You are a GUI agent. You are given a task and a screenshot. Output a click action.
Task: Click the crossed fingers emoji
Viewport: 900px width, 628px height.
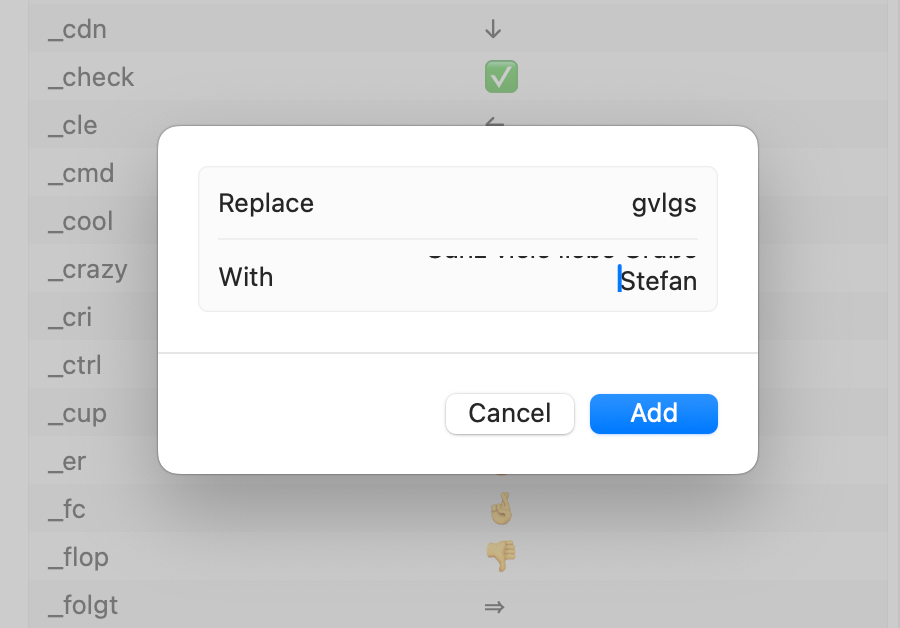coord(501,509)
